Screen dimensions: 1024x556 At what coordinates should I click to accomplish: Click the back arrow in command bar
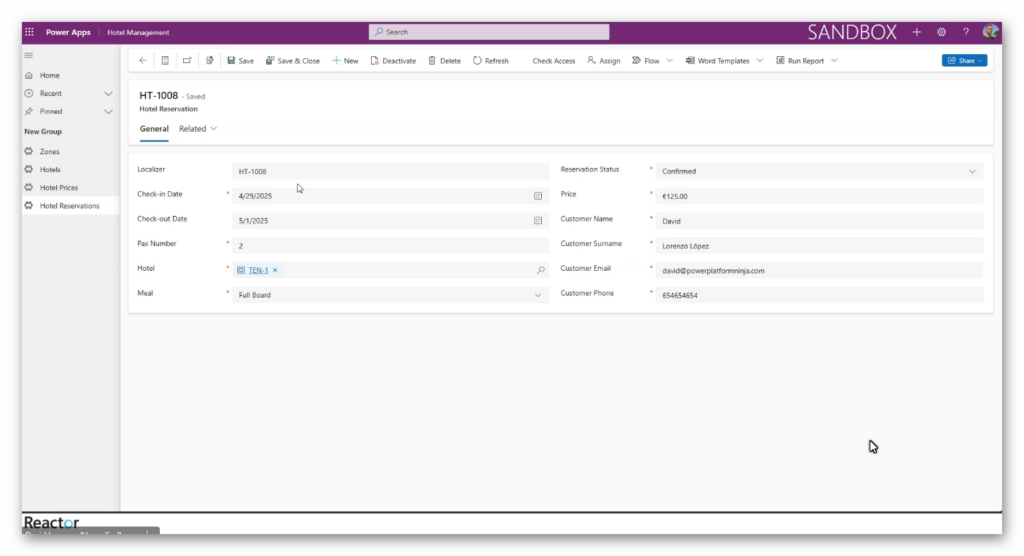pos(142,61)
